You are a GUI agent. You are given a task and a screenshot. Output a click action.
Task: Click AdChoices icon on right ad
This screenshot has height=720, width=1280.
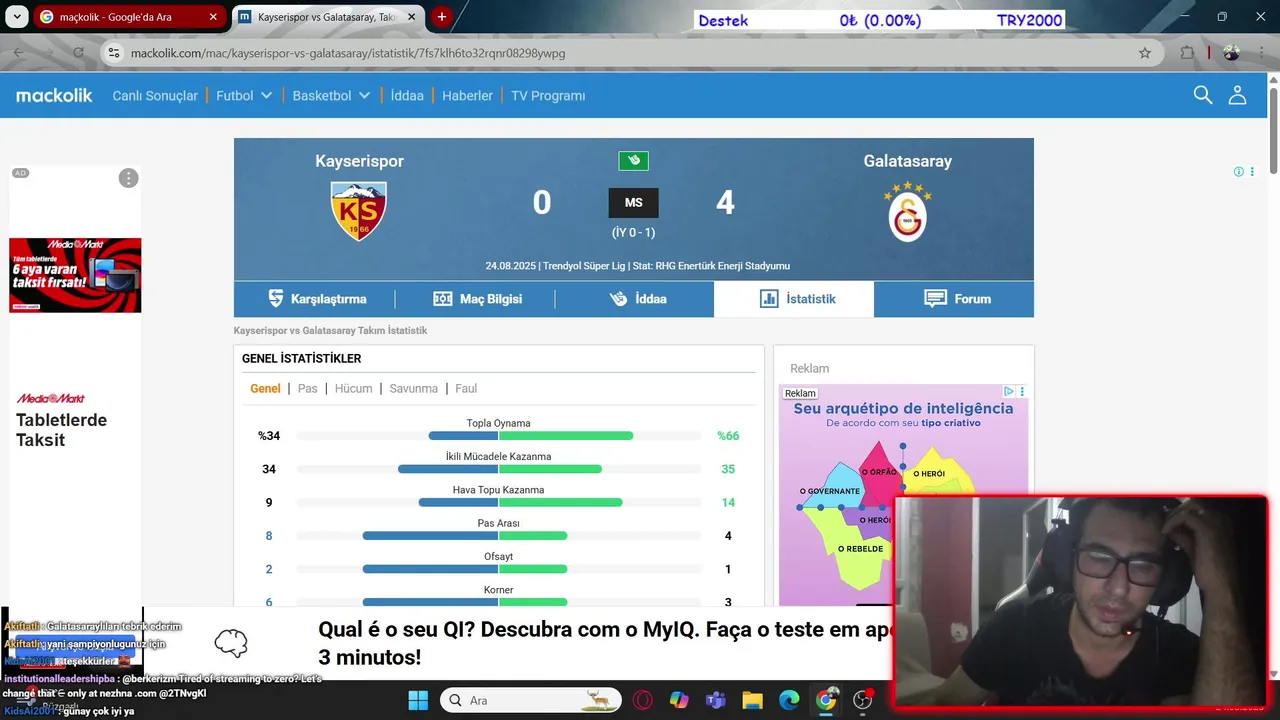point(1009,392)
